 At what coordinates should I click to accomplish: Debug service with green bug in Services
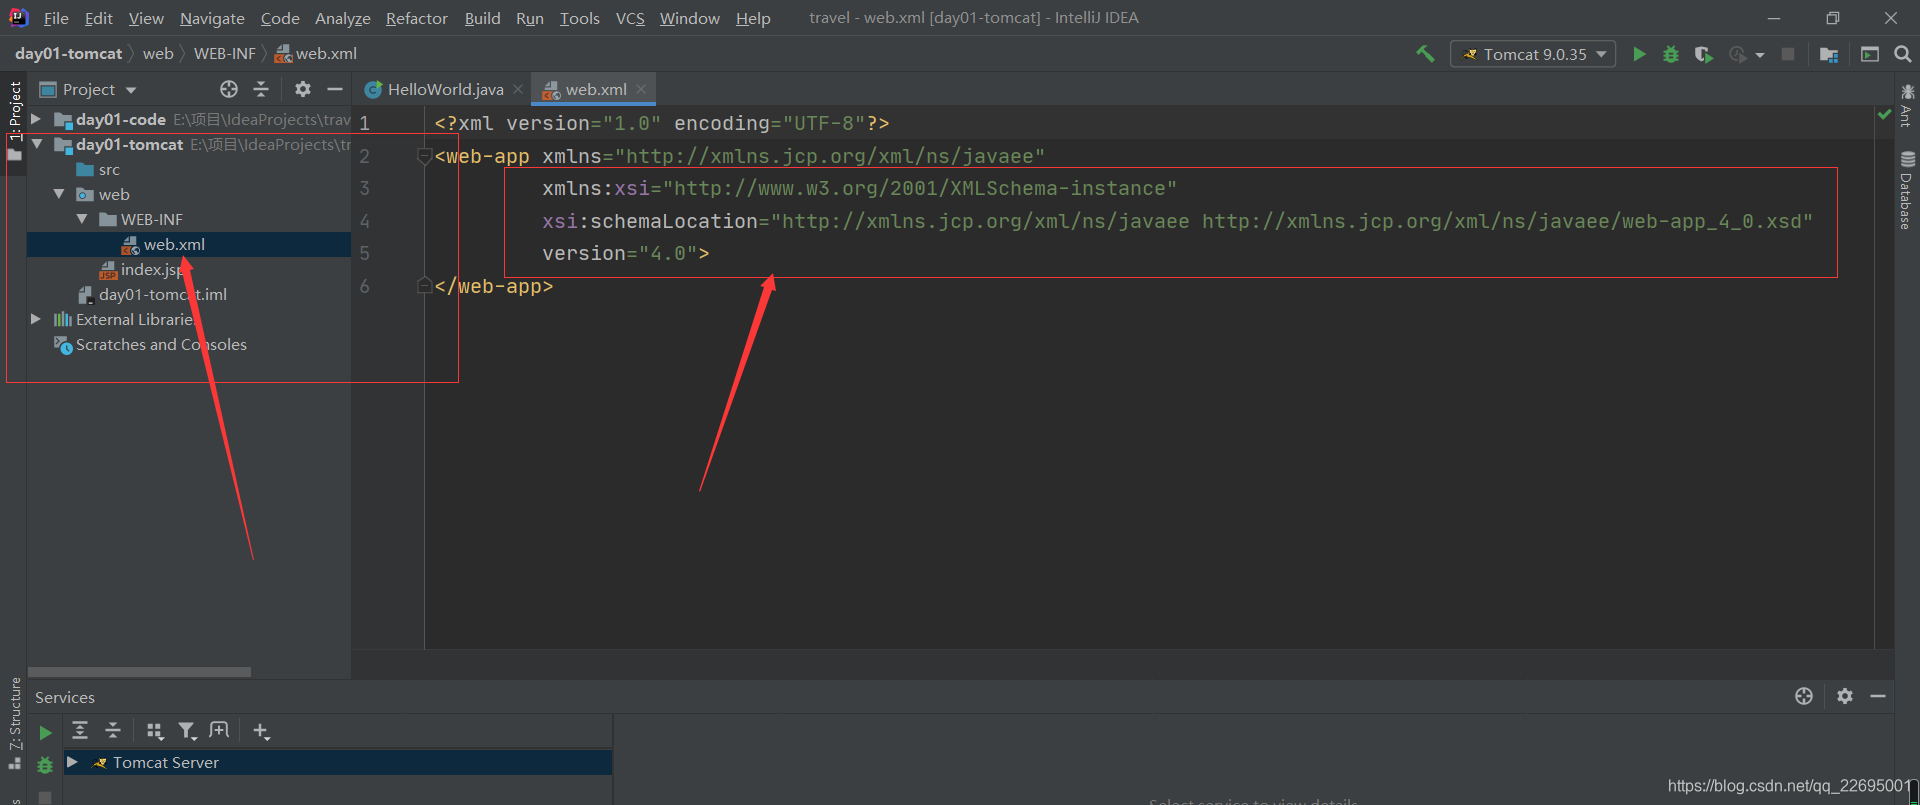[x=45, y=765]
